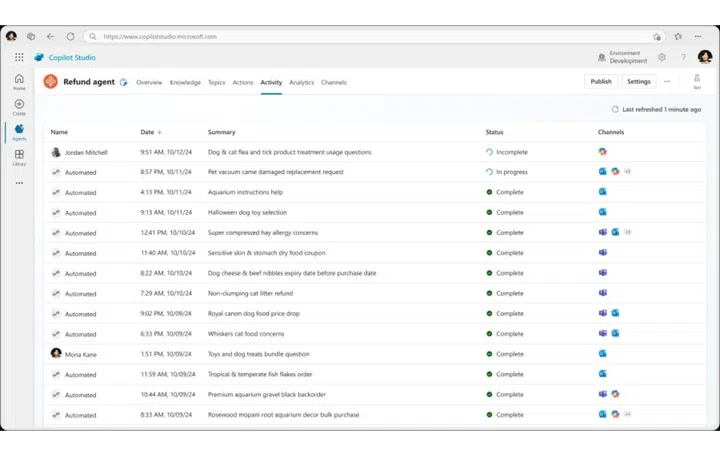Click date 8:22 AM, 10/10/24
Screen dimensions: 720x456
(x=166, y=273)
